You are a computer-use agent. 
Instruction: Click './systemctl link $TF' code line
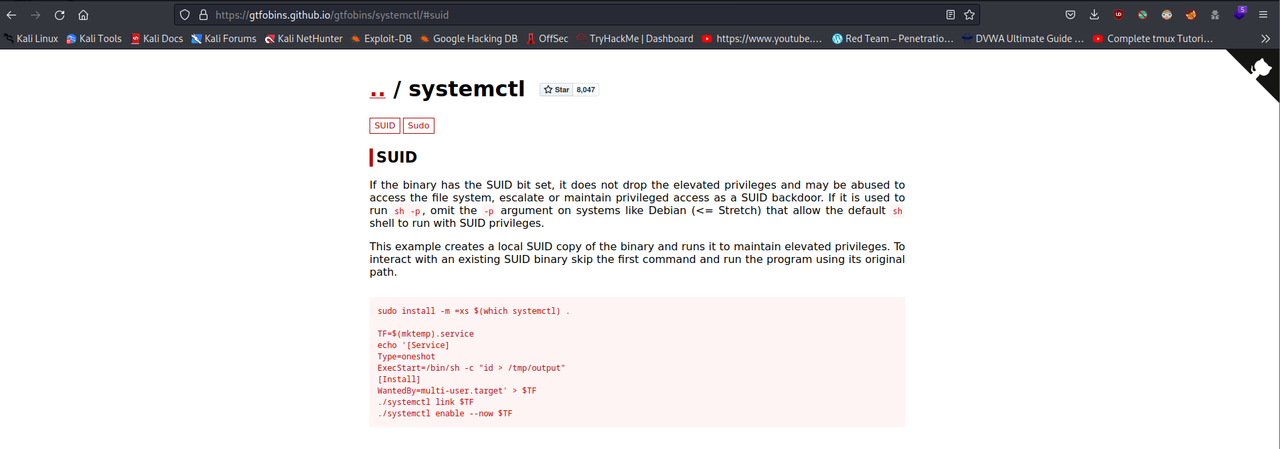pos(425,402)
